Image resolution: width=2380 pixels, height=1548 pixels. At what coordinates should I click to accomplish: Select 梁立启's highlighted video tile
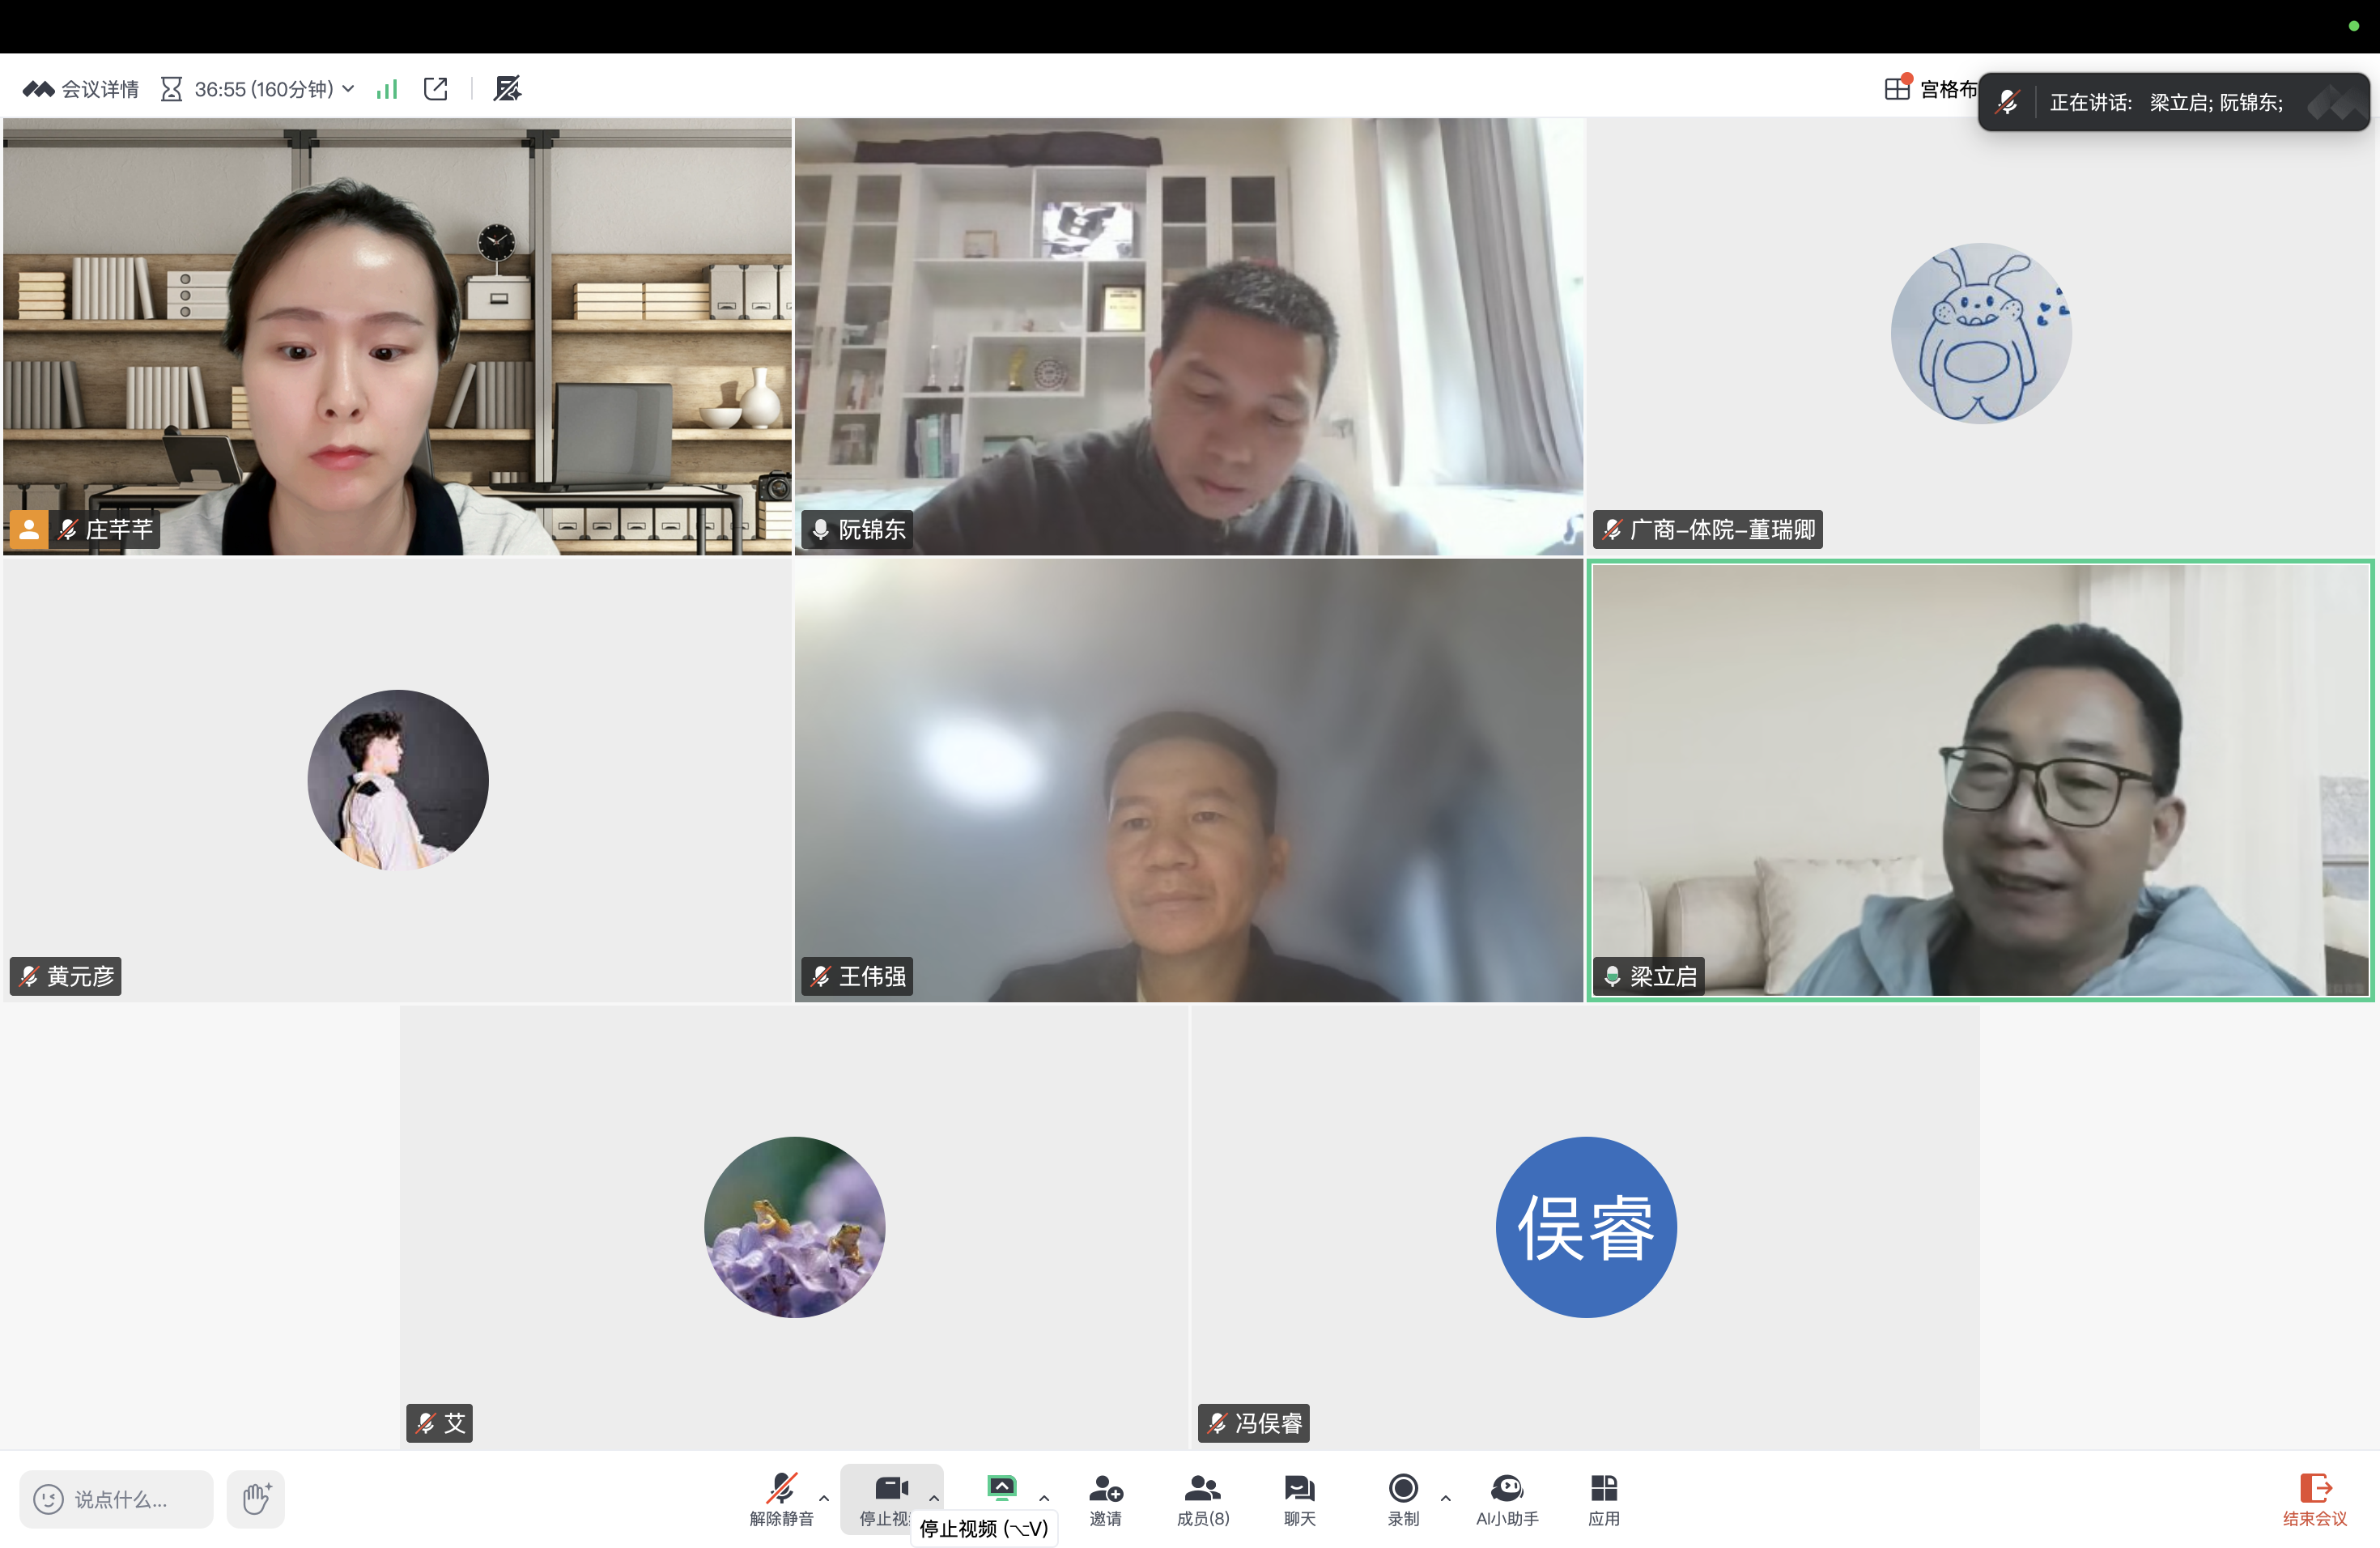coord(1980,780)
